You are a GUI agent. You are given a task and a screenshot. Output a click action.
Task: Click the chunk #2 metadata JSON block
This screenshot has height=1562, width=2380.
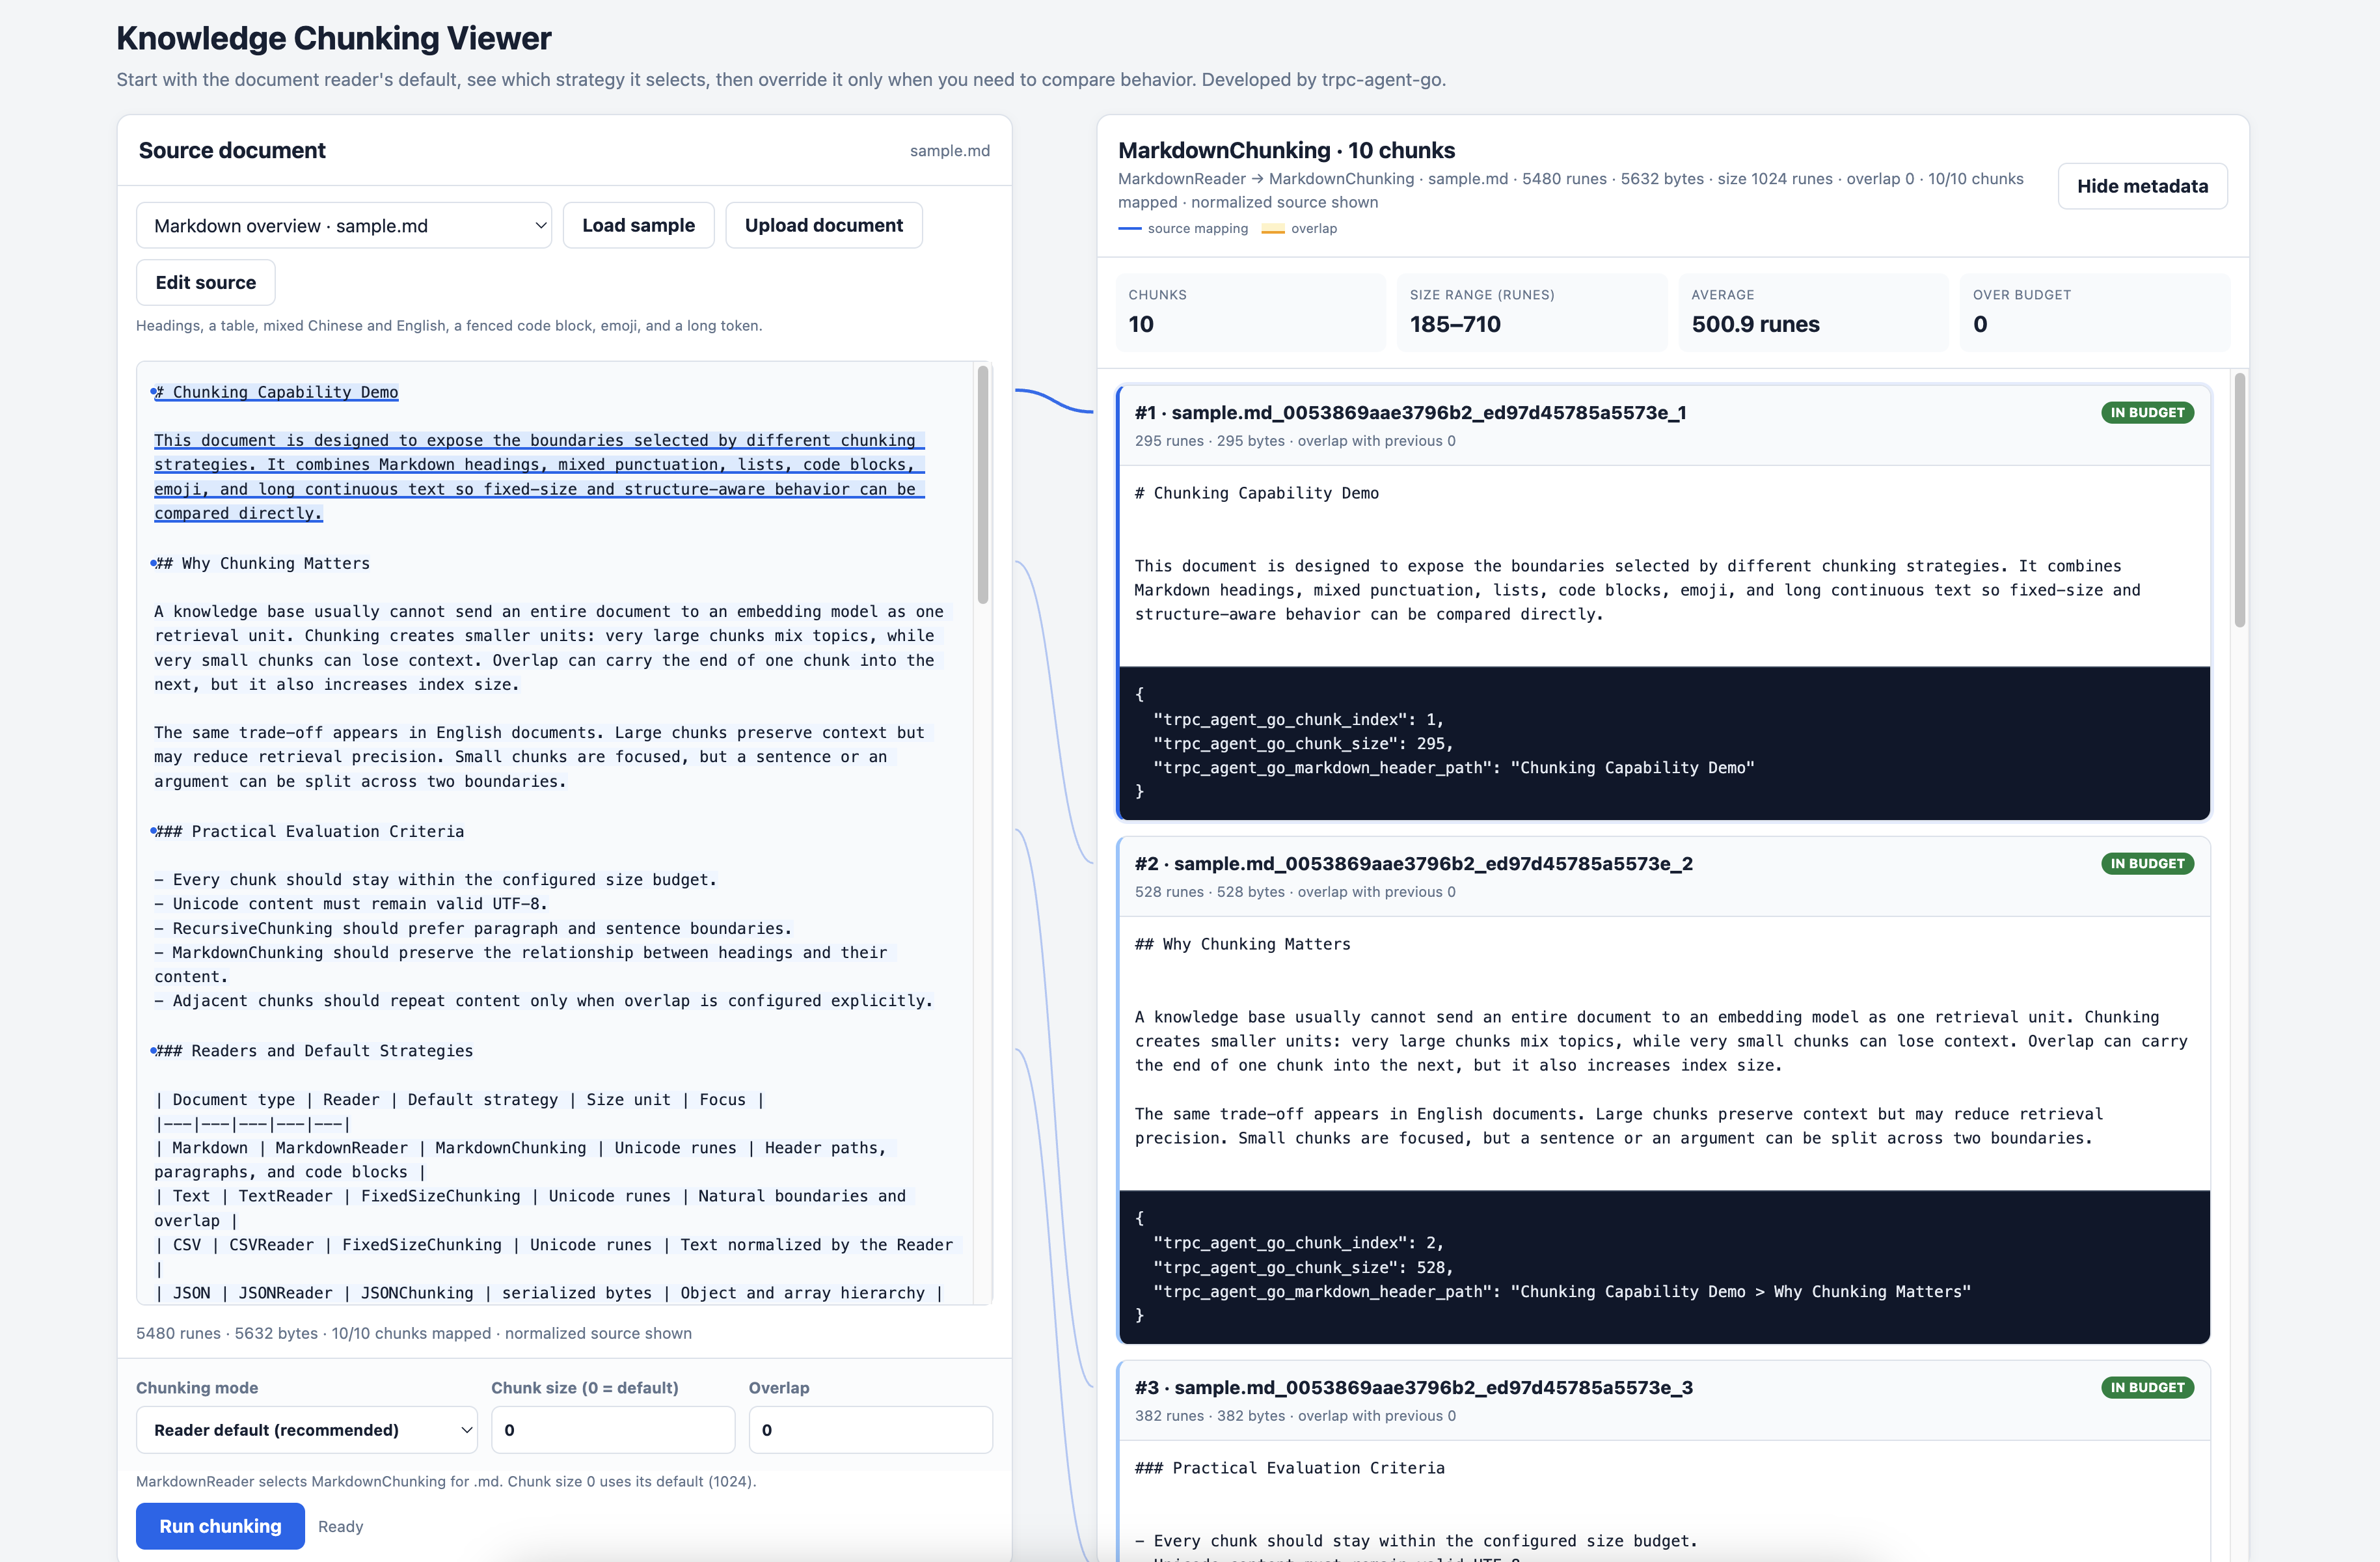click(x=1664, y=1267)
